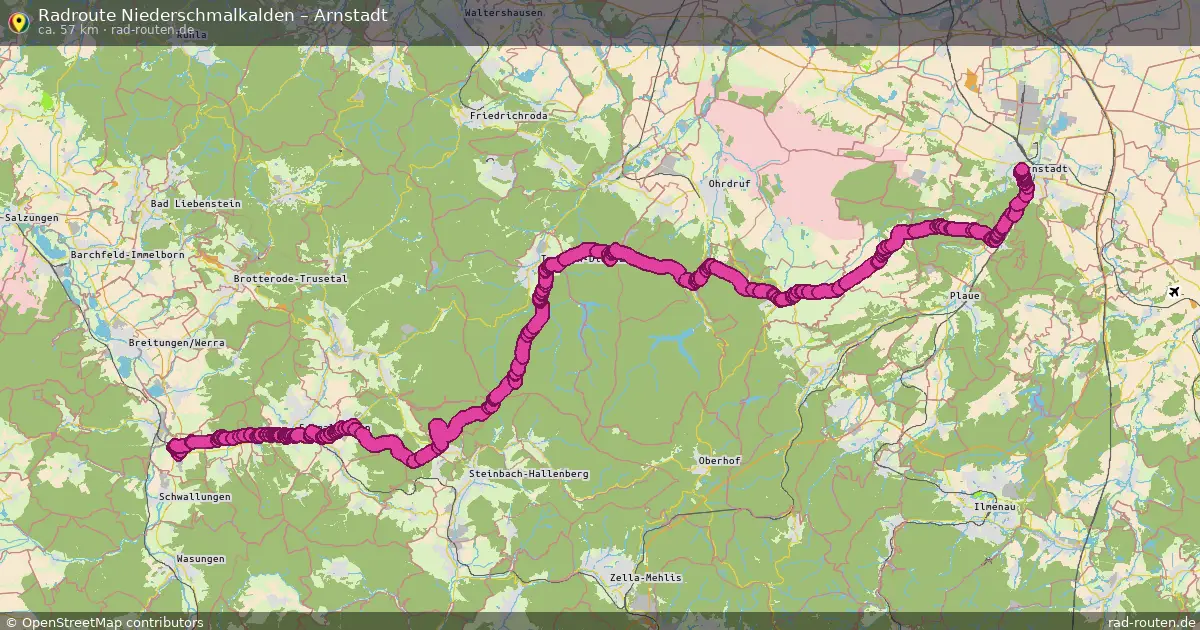Open the rad-routen.de footer link
This screenshot has width=1200, height=630.
click(1152, 622)
